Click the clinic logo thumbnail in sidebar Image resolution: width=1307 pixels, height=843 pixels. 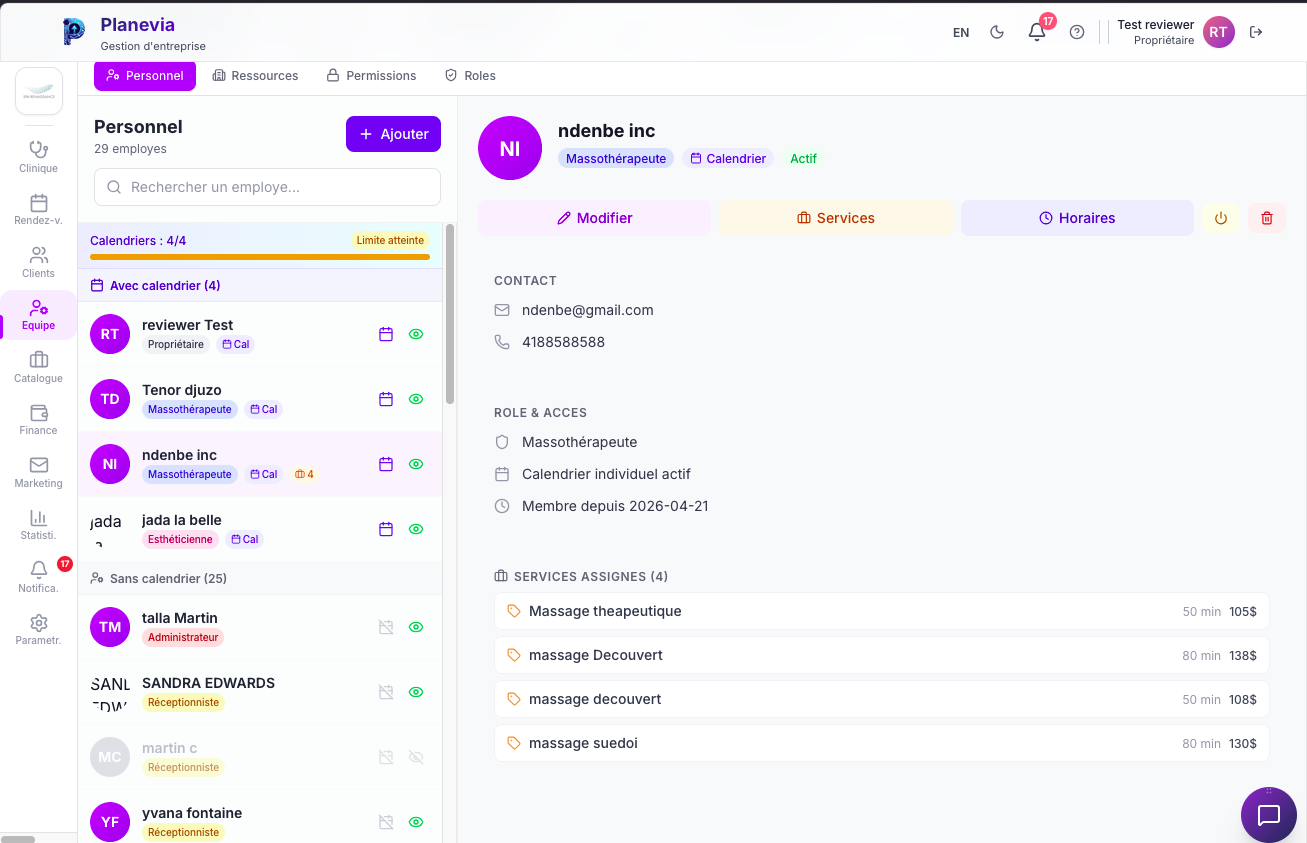39,91
